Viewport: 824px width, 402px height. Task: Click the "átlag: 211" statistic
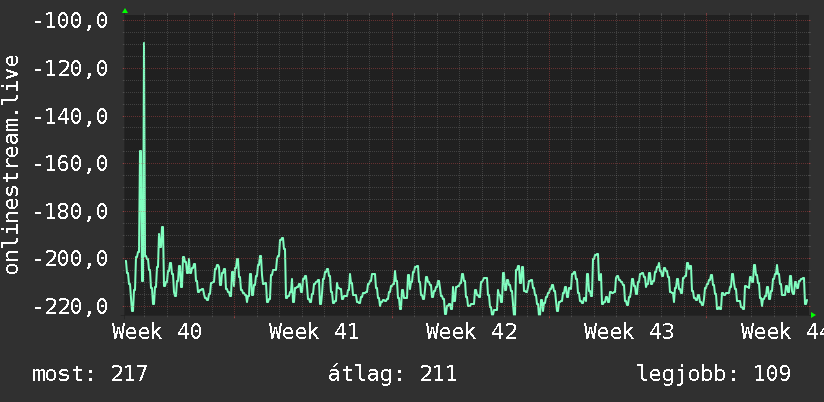point(392,374)
